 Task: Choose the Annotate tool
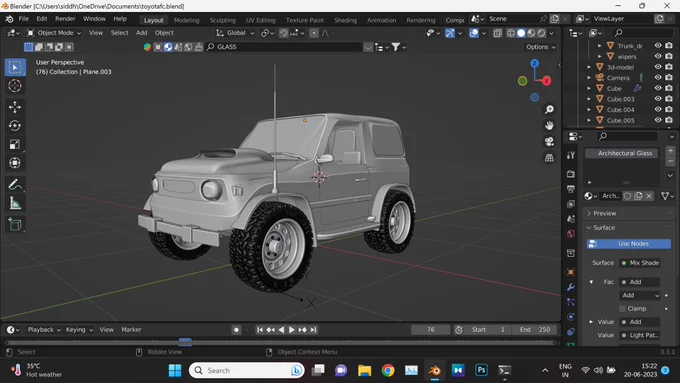click(15, 185)
